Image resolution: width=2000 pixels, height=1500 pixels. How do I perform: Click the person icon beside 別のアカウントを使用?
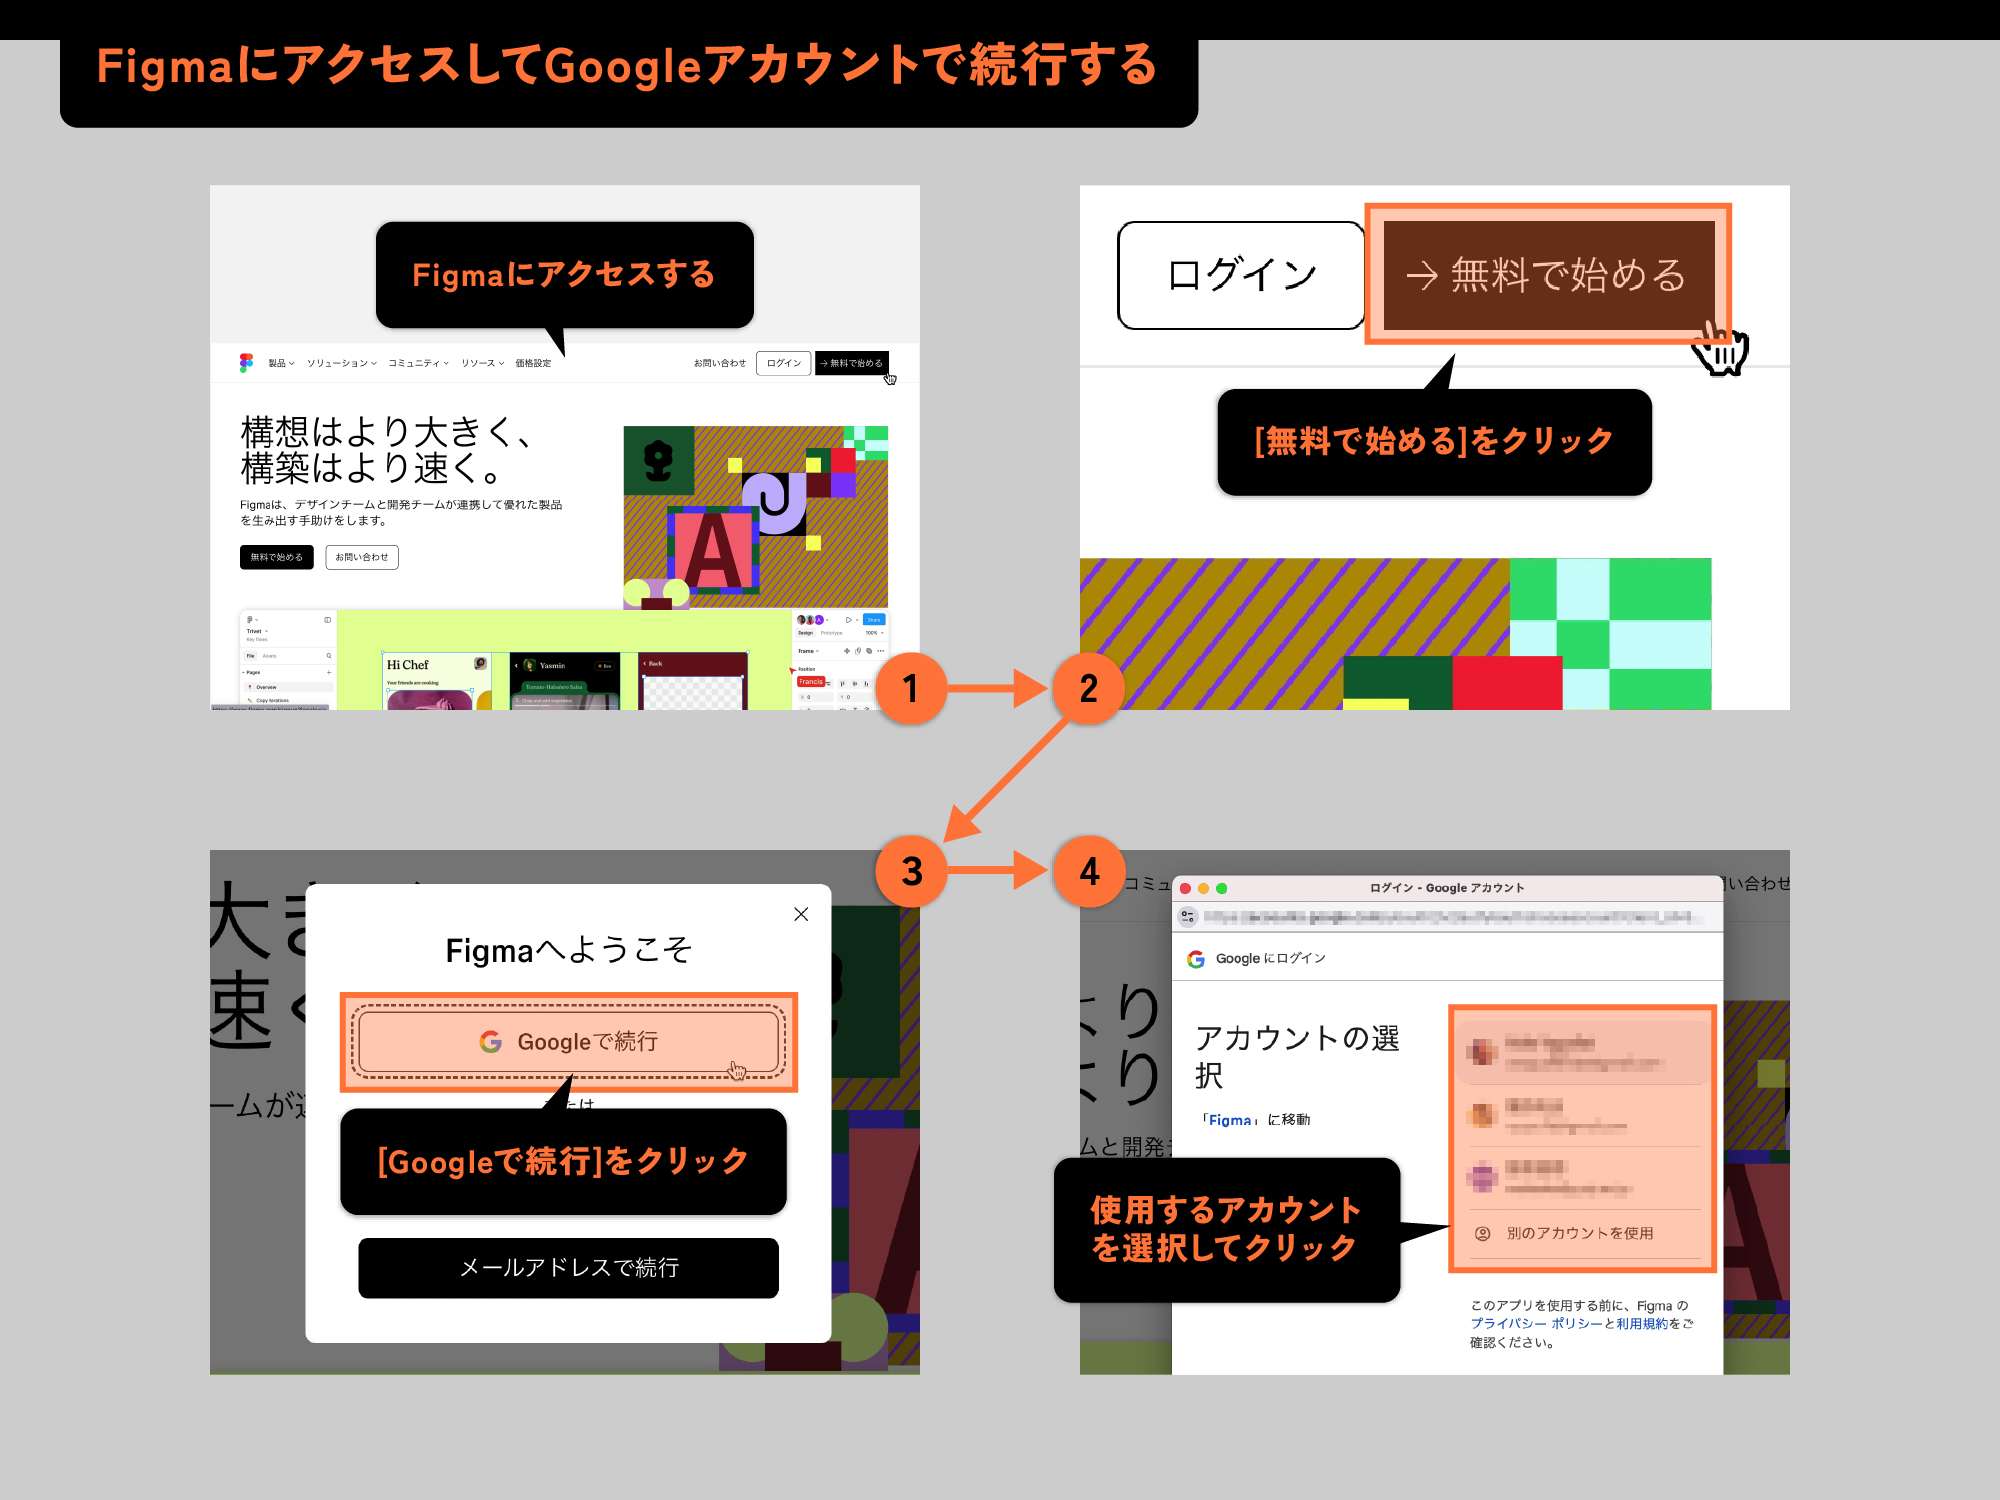1483,1233
